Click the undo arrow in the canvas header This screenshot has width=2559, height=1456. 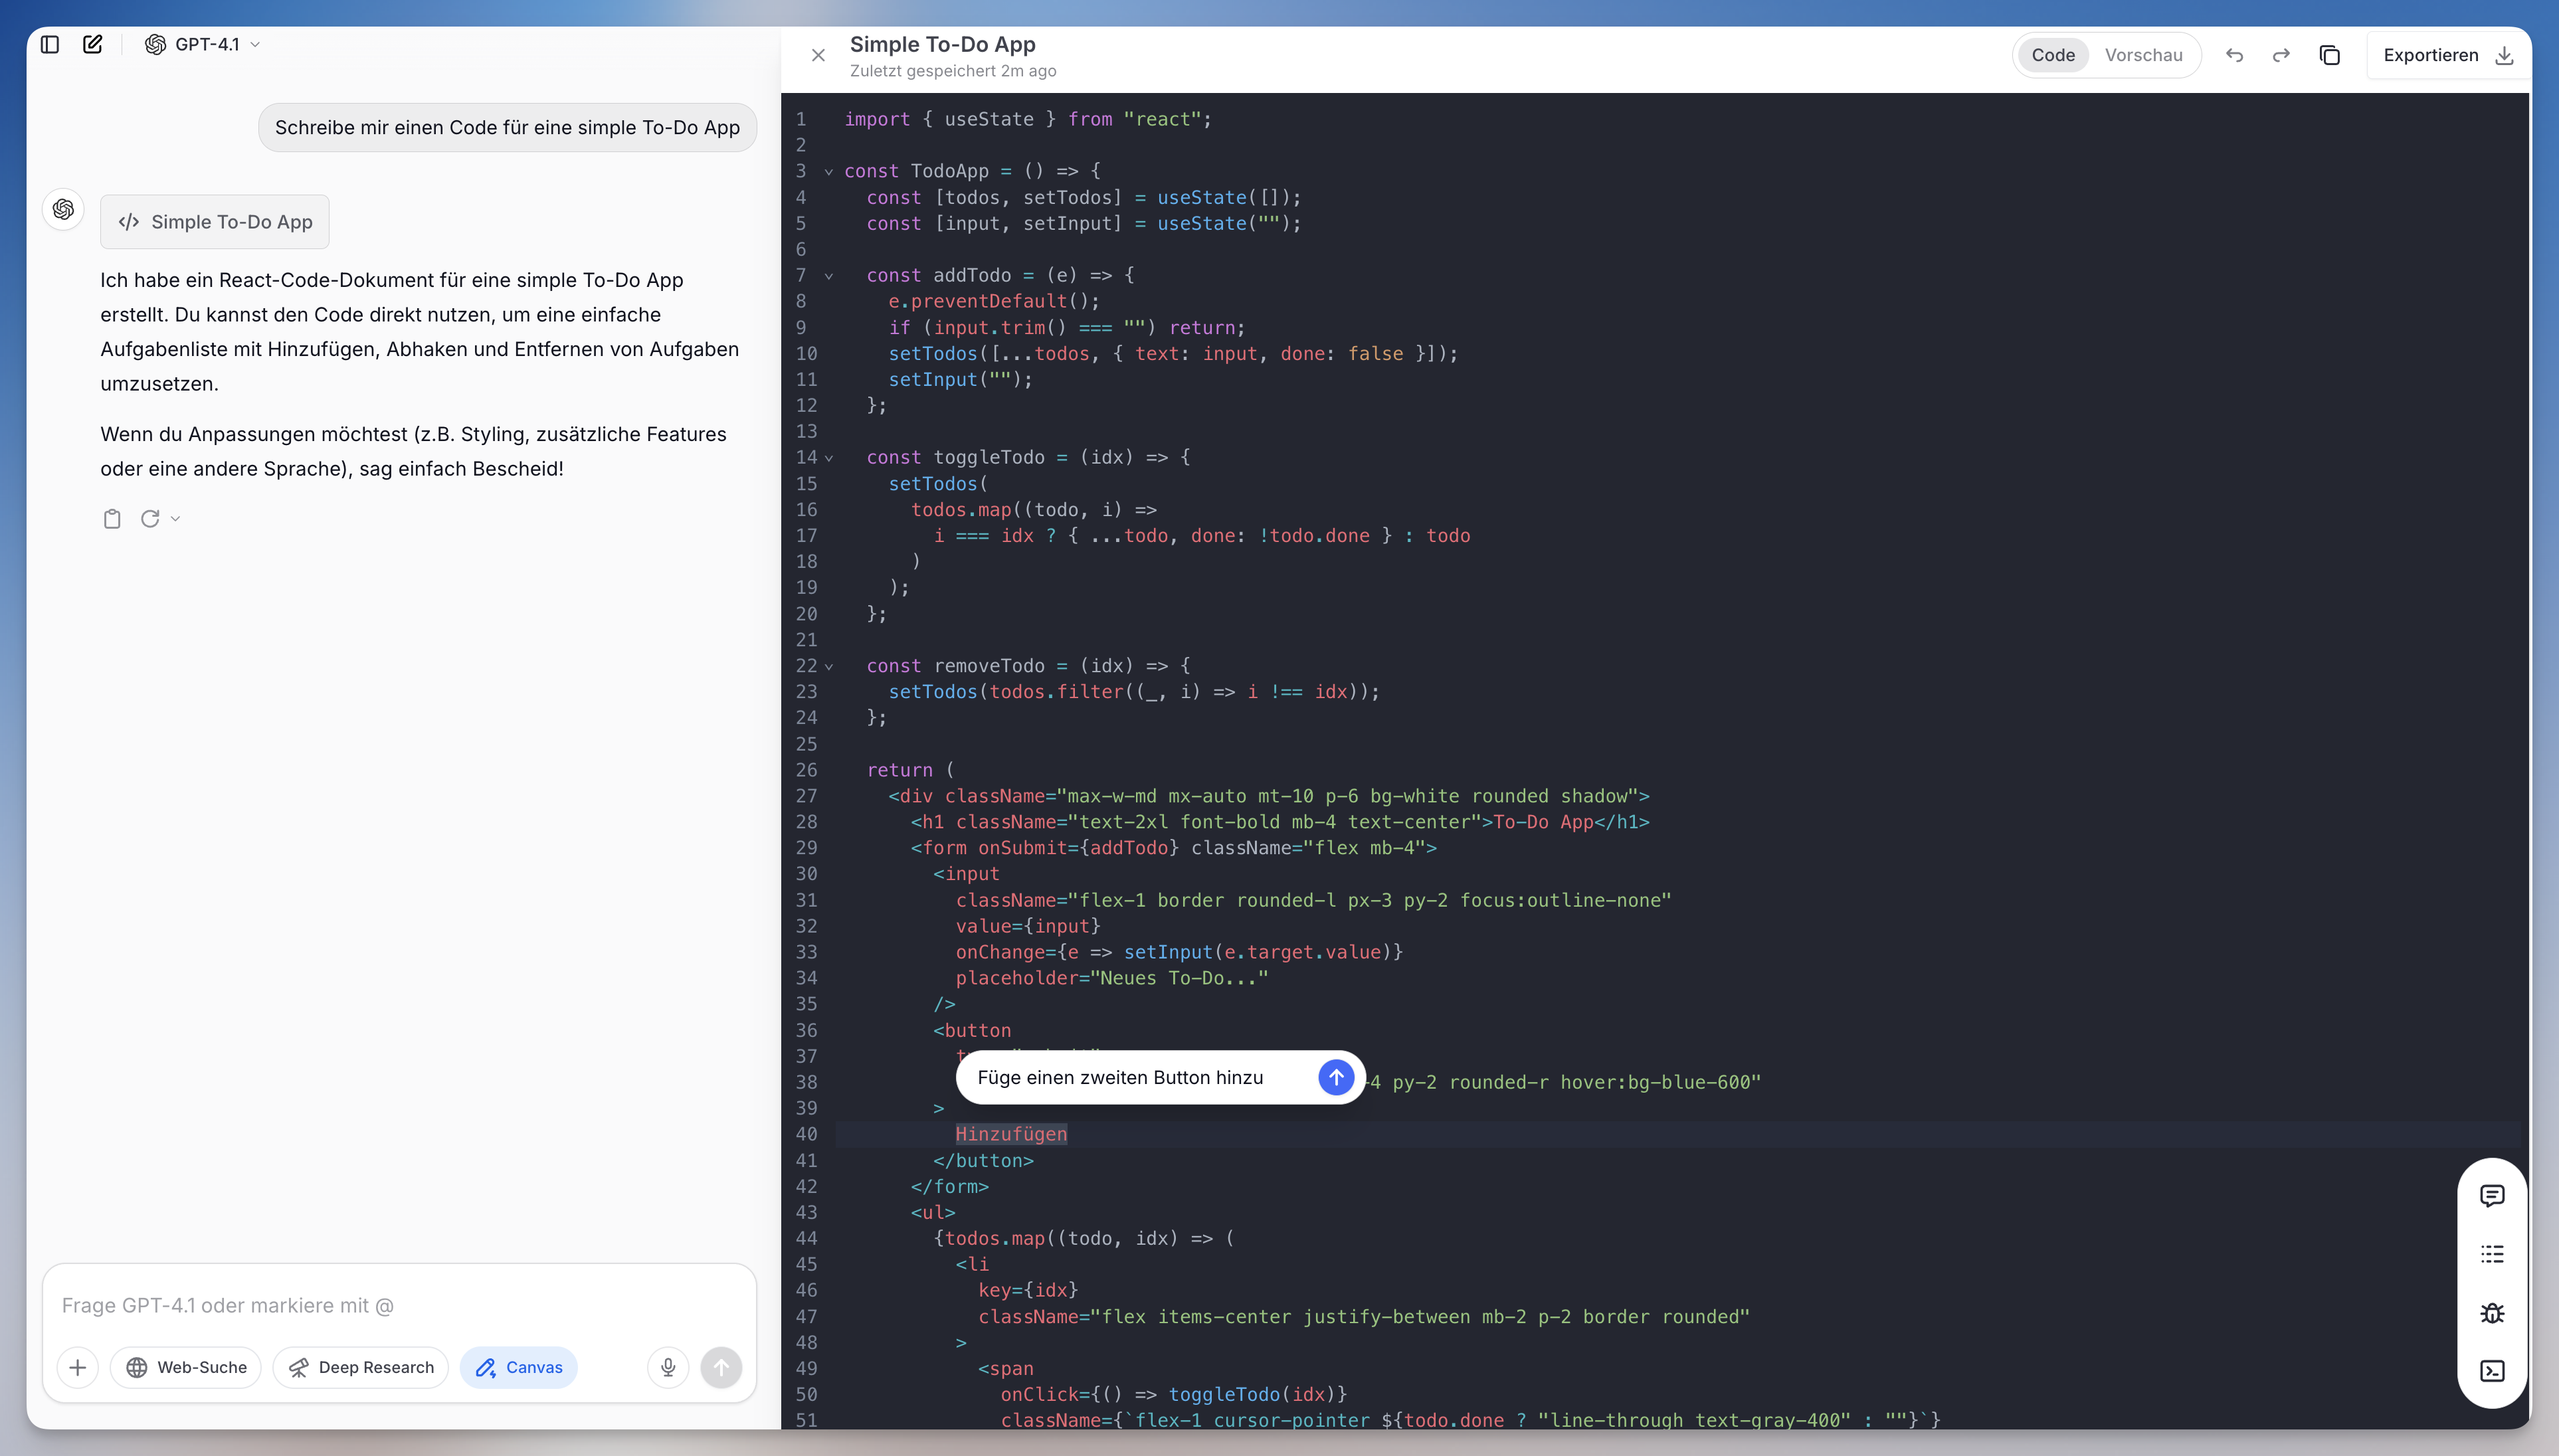click(2234, 55)
